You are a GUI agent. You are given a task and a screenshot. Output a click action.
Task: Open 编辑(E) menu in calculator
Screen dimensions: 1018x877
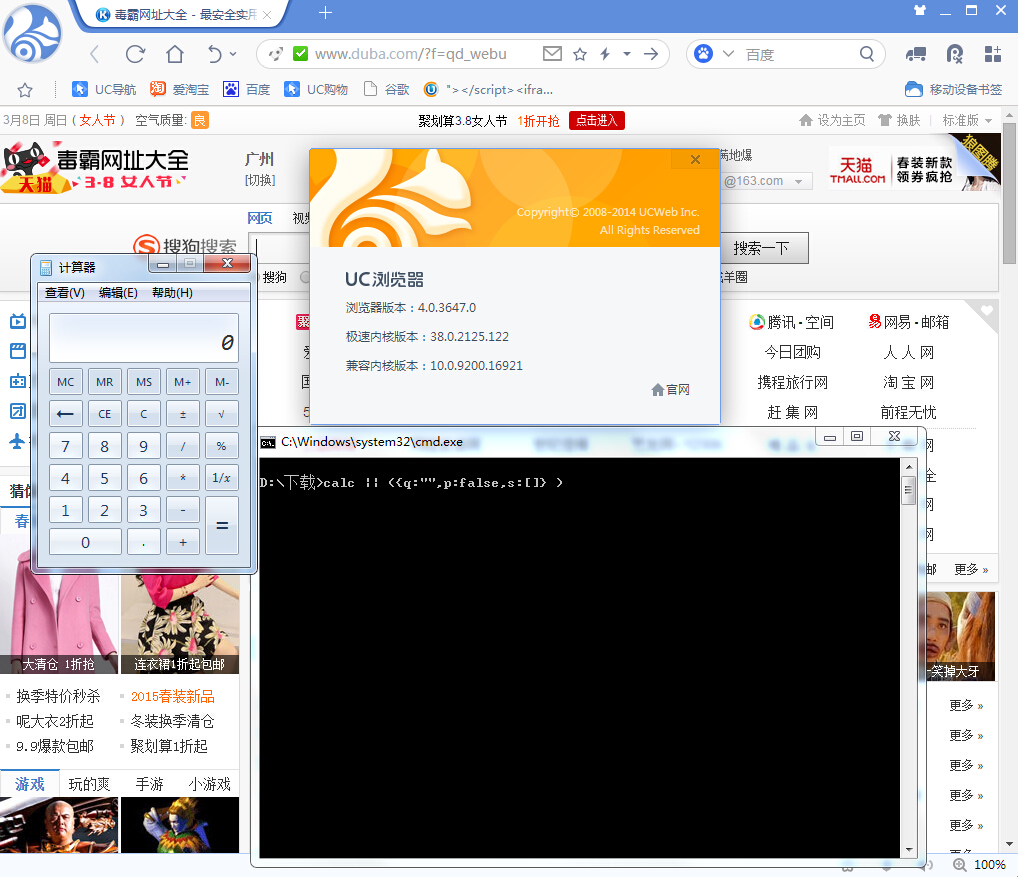118,293
